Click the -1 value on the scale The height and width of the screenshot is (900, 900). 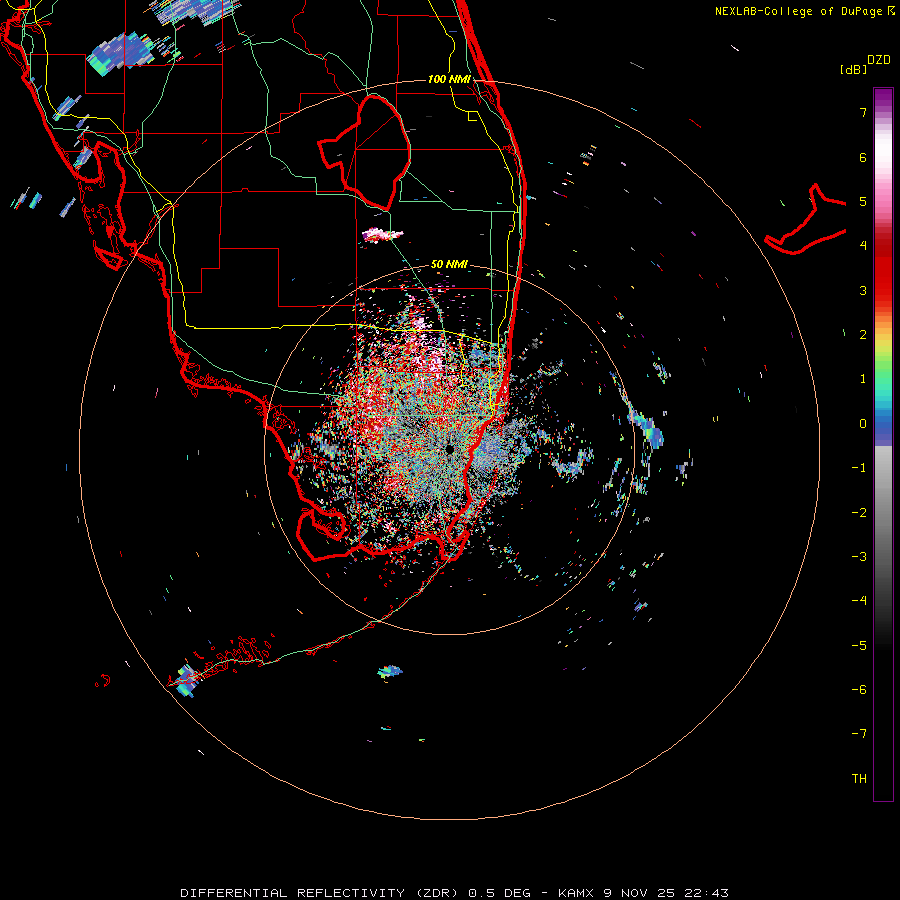point(859,468)
